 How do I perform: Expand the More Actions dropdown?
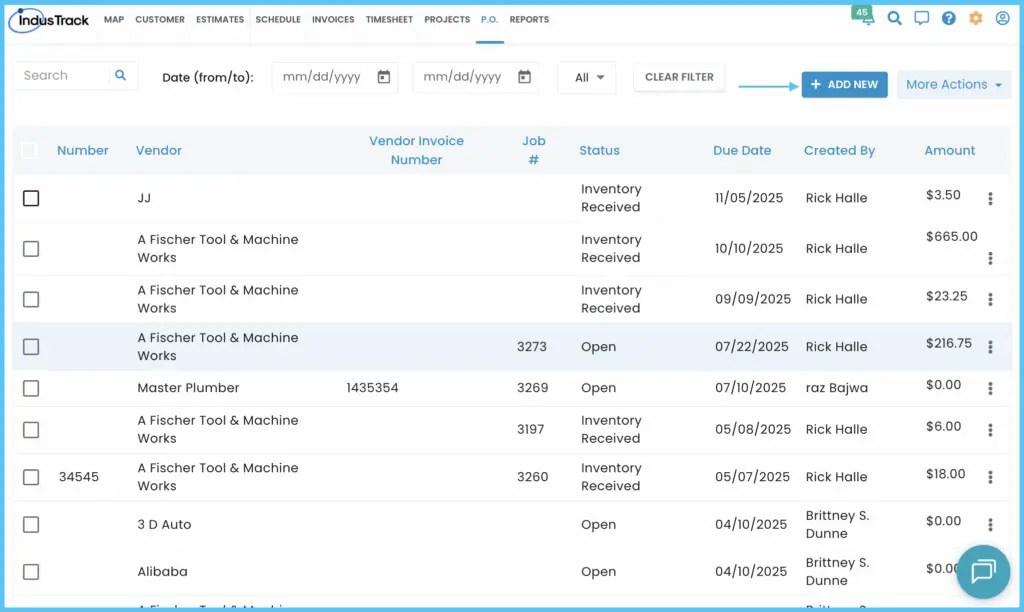tap(953, 84)
